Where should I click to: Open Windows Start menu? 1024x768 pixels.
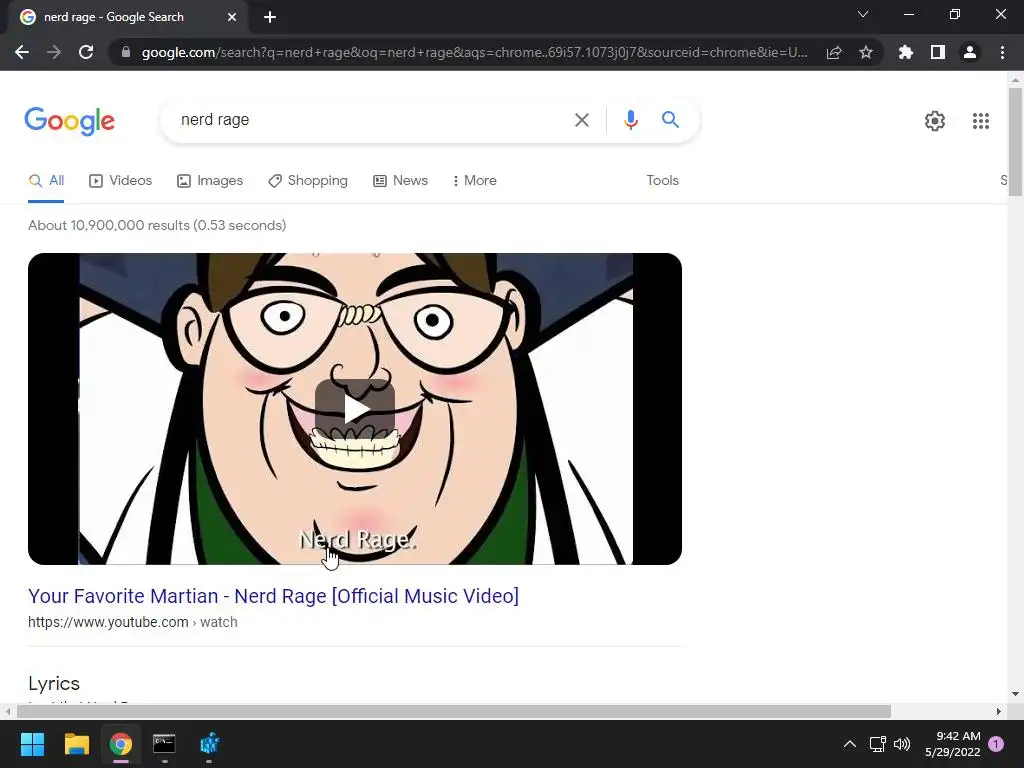[32, 744]
